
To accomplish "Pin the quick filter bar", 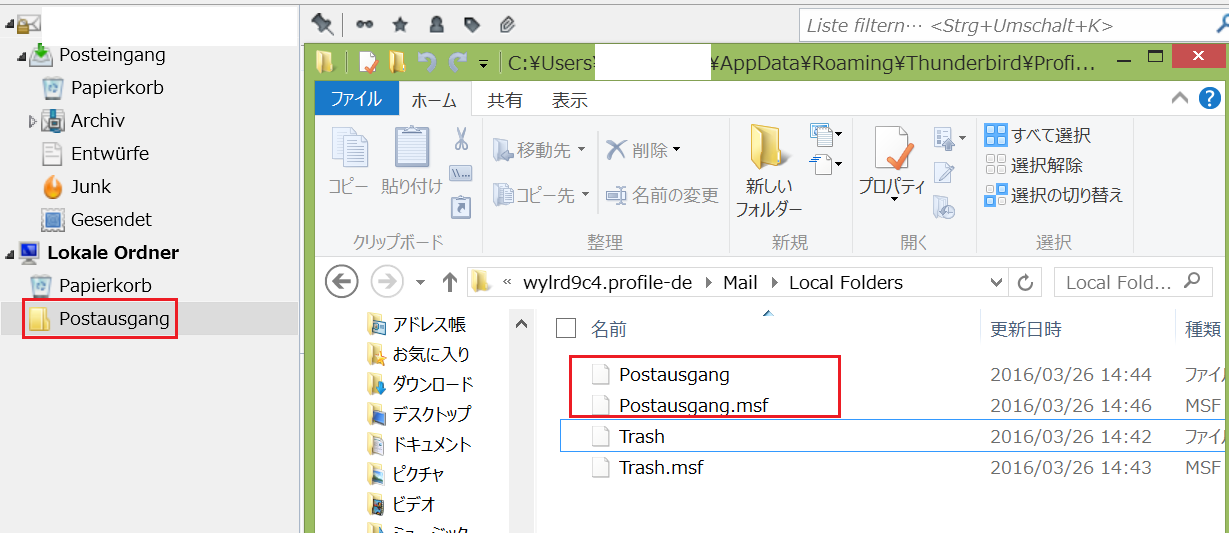I will click(322, 24).
